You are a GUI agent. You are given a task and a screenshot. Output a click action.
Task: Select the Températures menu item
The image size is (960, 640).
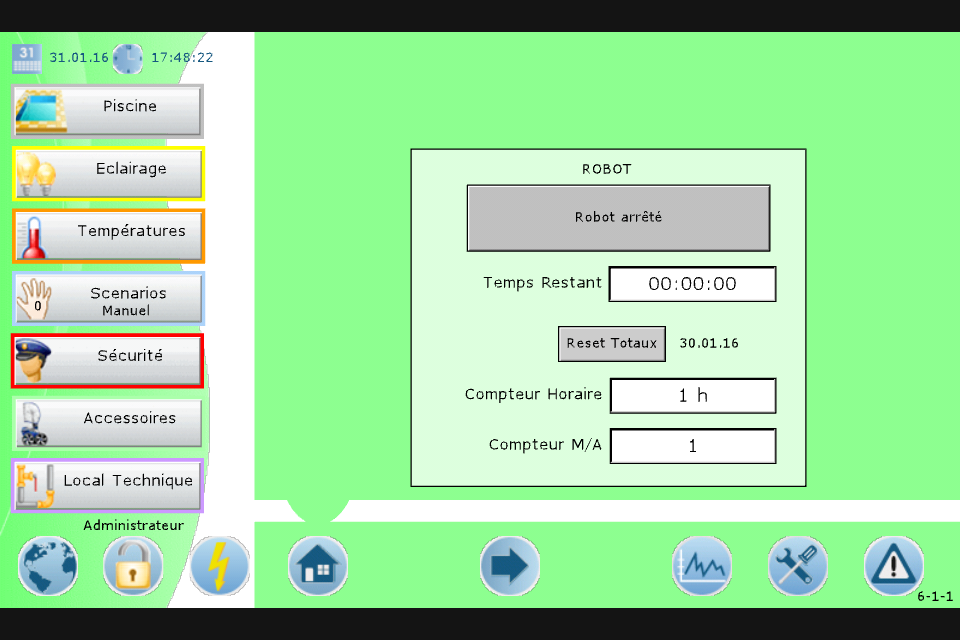point(108,236)
